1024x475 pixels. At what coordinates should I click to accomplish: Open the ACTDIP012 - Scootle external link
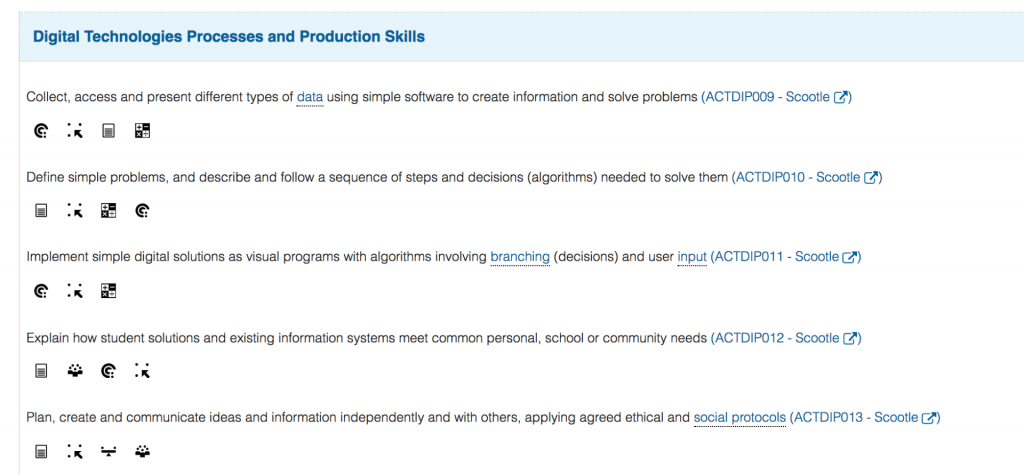[x=786, y=338]
